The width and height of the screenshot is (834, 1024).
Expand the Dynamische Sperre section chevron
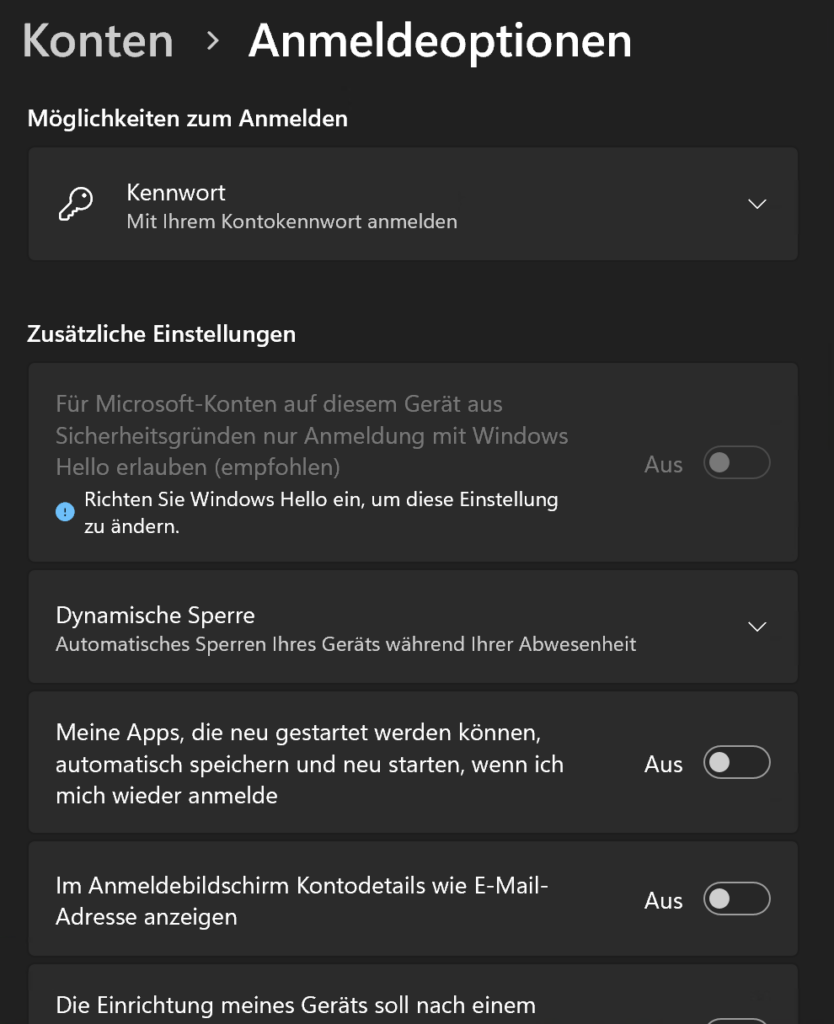(x=757, y=627)
